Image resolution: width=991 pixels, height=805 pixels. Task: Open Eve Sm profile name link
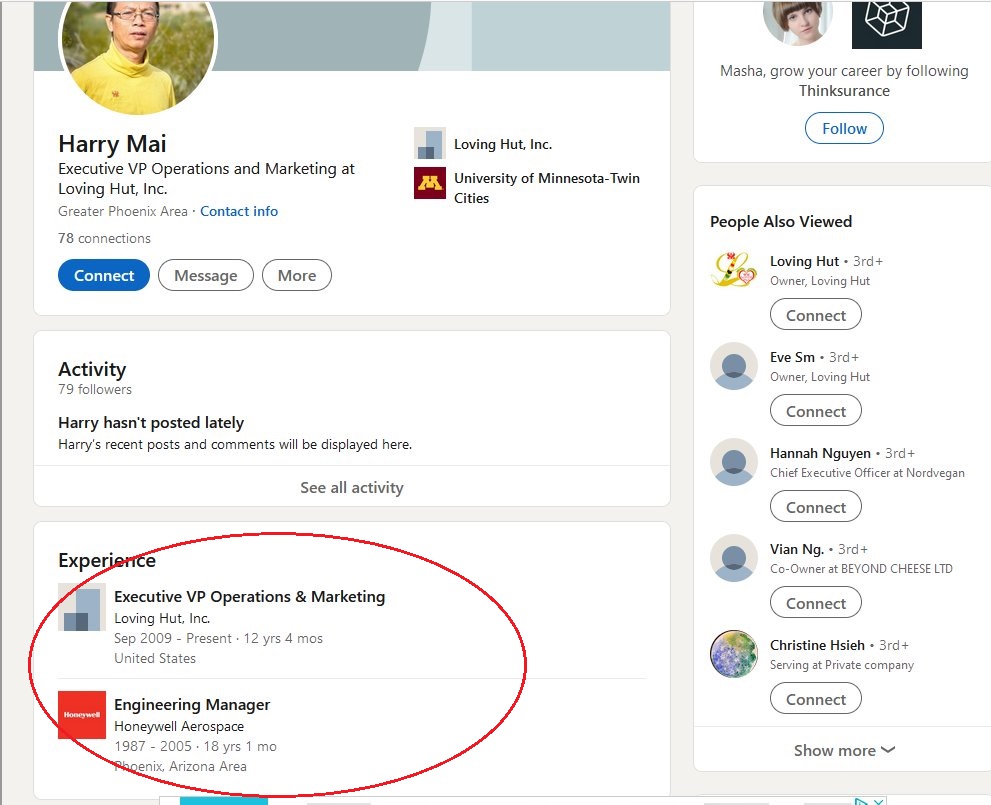click(792, 357)
